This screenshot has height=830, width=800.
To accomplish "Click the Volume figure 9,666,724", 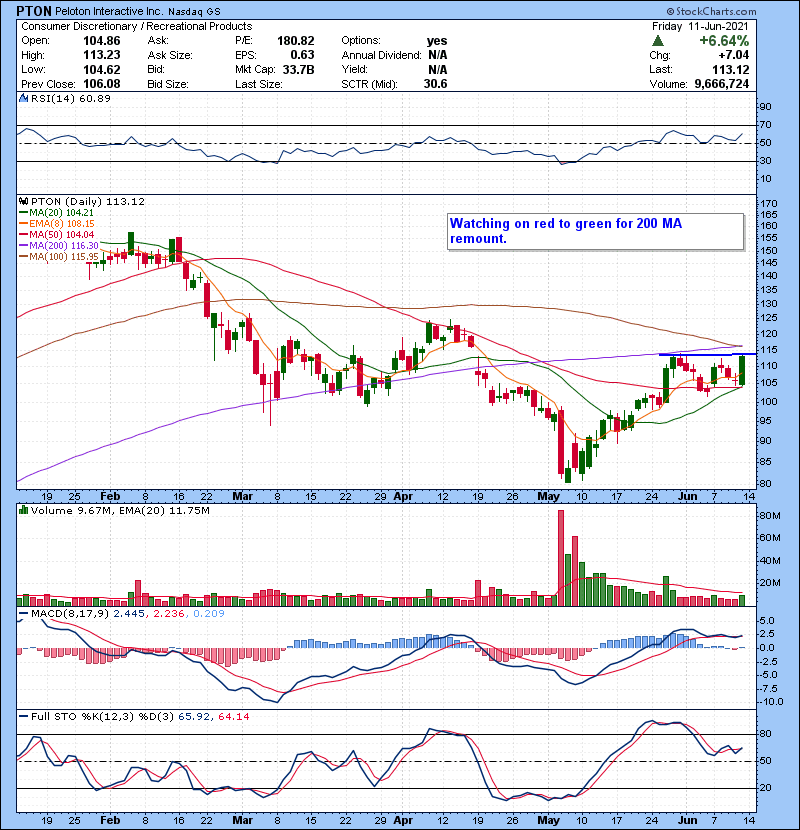I will [x=722, y=84].
